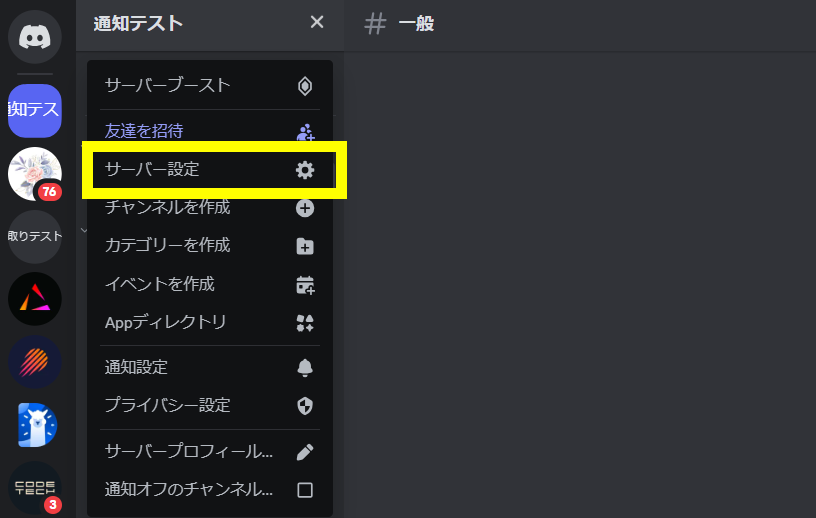This screenshot has height=518, width=816.
Task: Click the notification bell icon
Action: coord(305,368)
